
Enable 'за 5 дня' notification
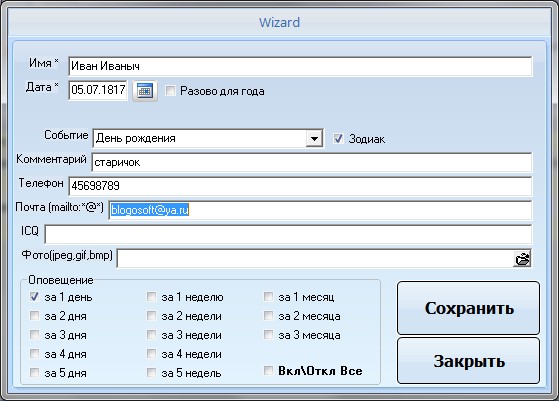click(x=35, y=372)
